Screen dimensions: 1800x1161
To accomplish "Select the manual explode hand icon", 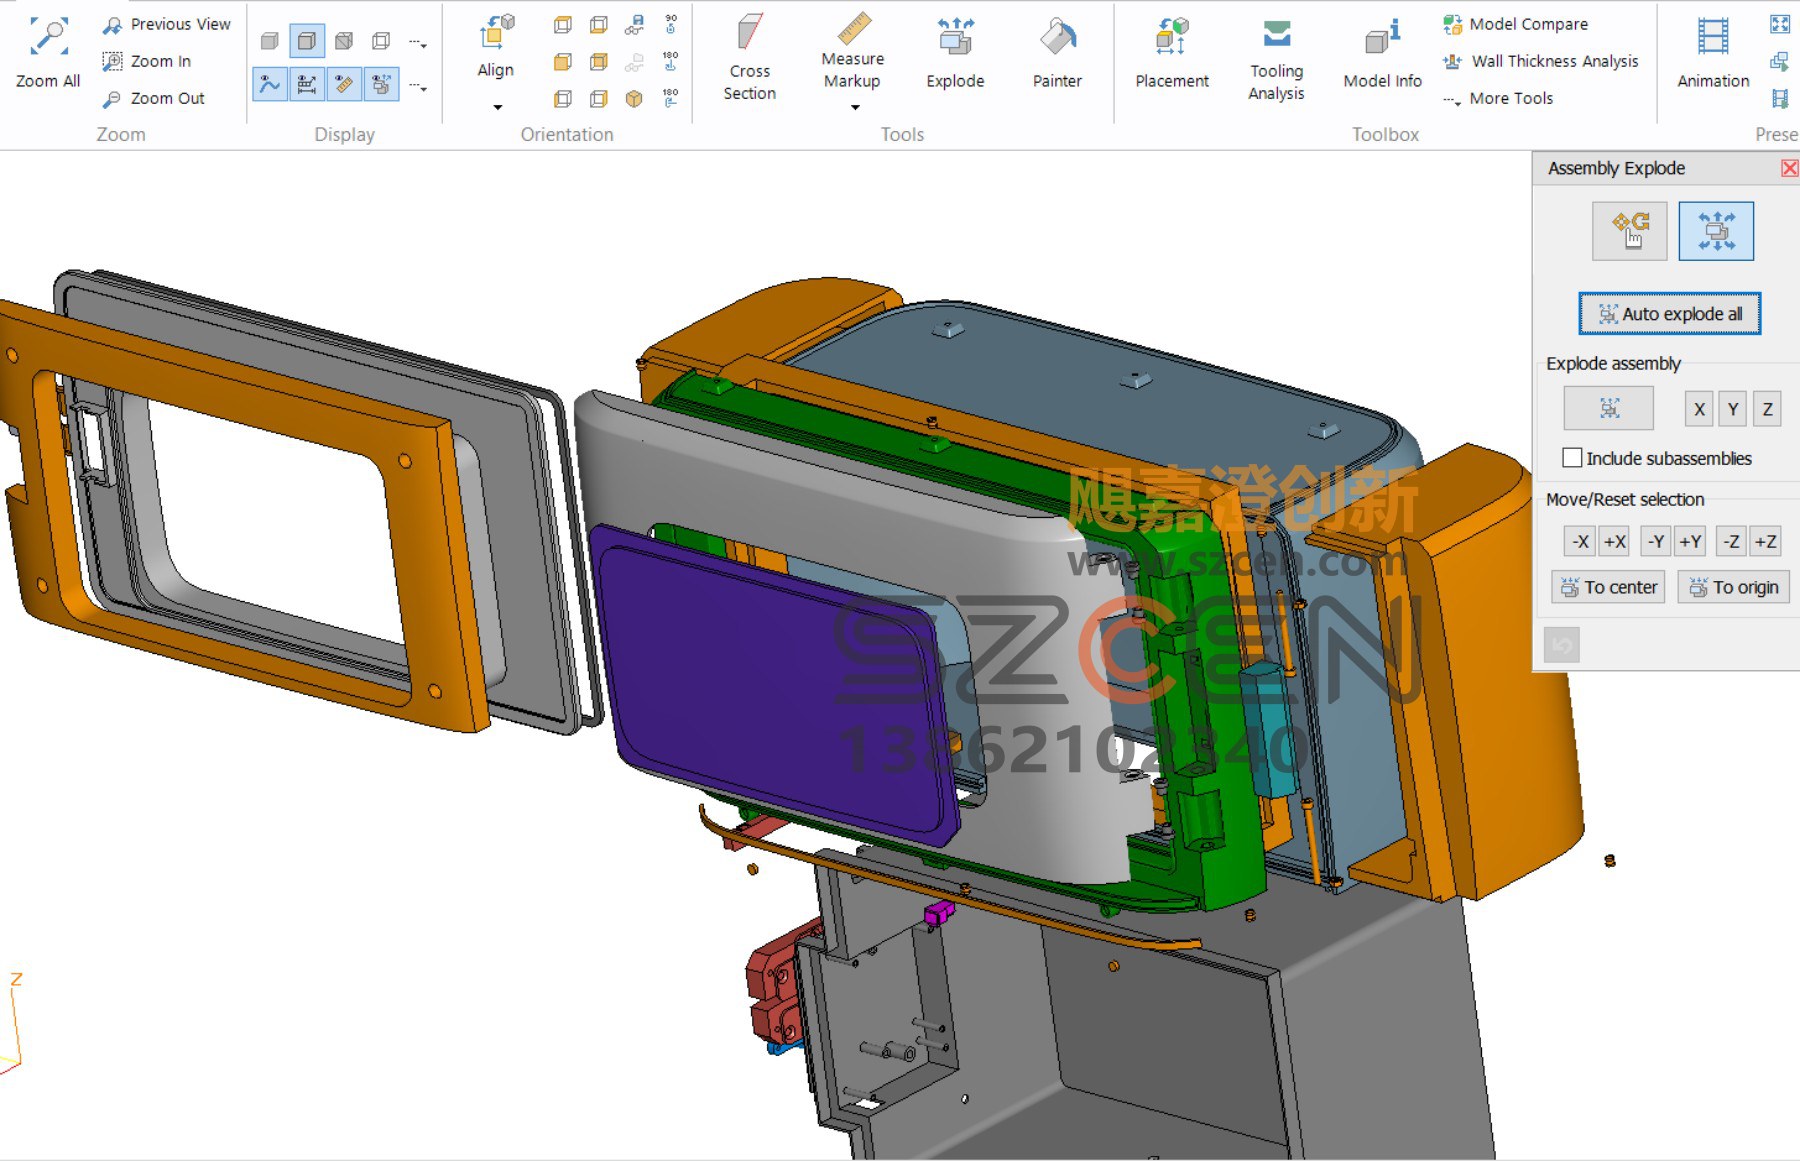I will (1629, 231).
